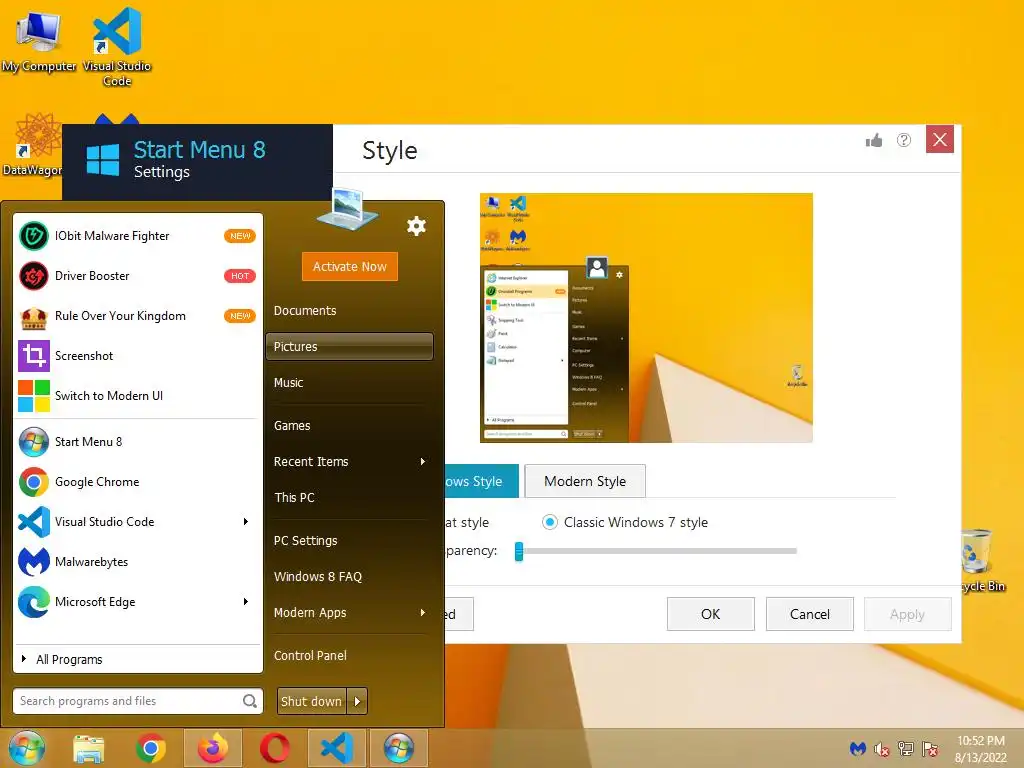
Task: Open Visual Studio Code from start menu list
Action: [137, 522]
